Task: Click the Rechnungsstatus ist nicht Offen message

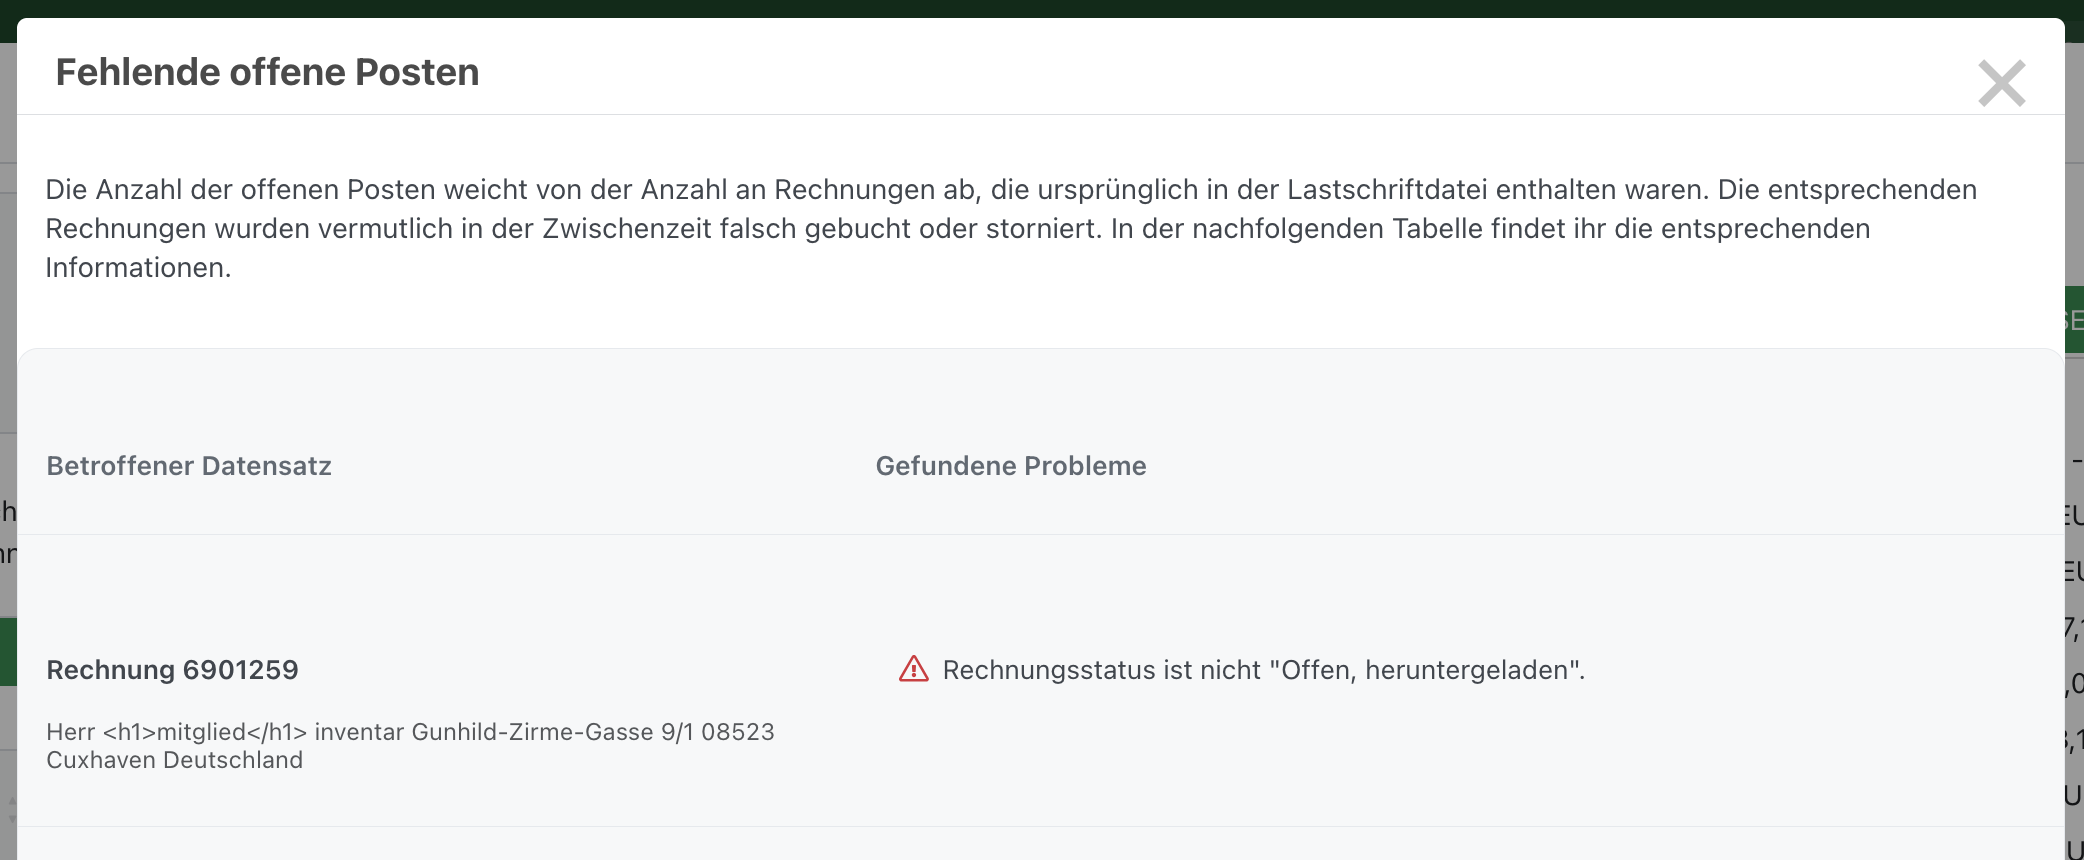Action: click(1263, 670)
